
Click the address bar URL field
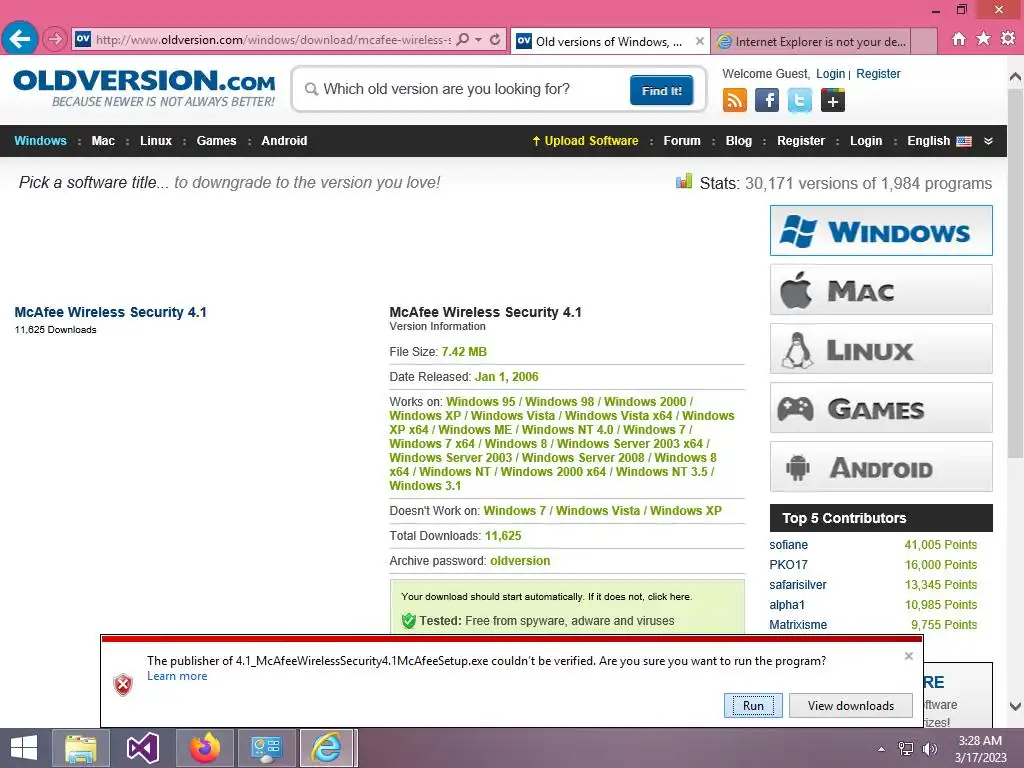click(x=272, y=40)
